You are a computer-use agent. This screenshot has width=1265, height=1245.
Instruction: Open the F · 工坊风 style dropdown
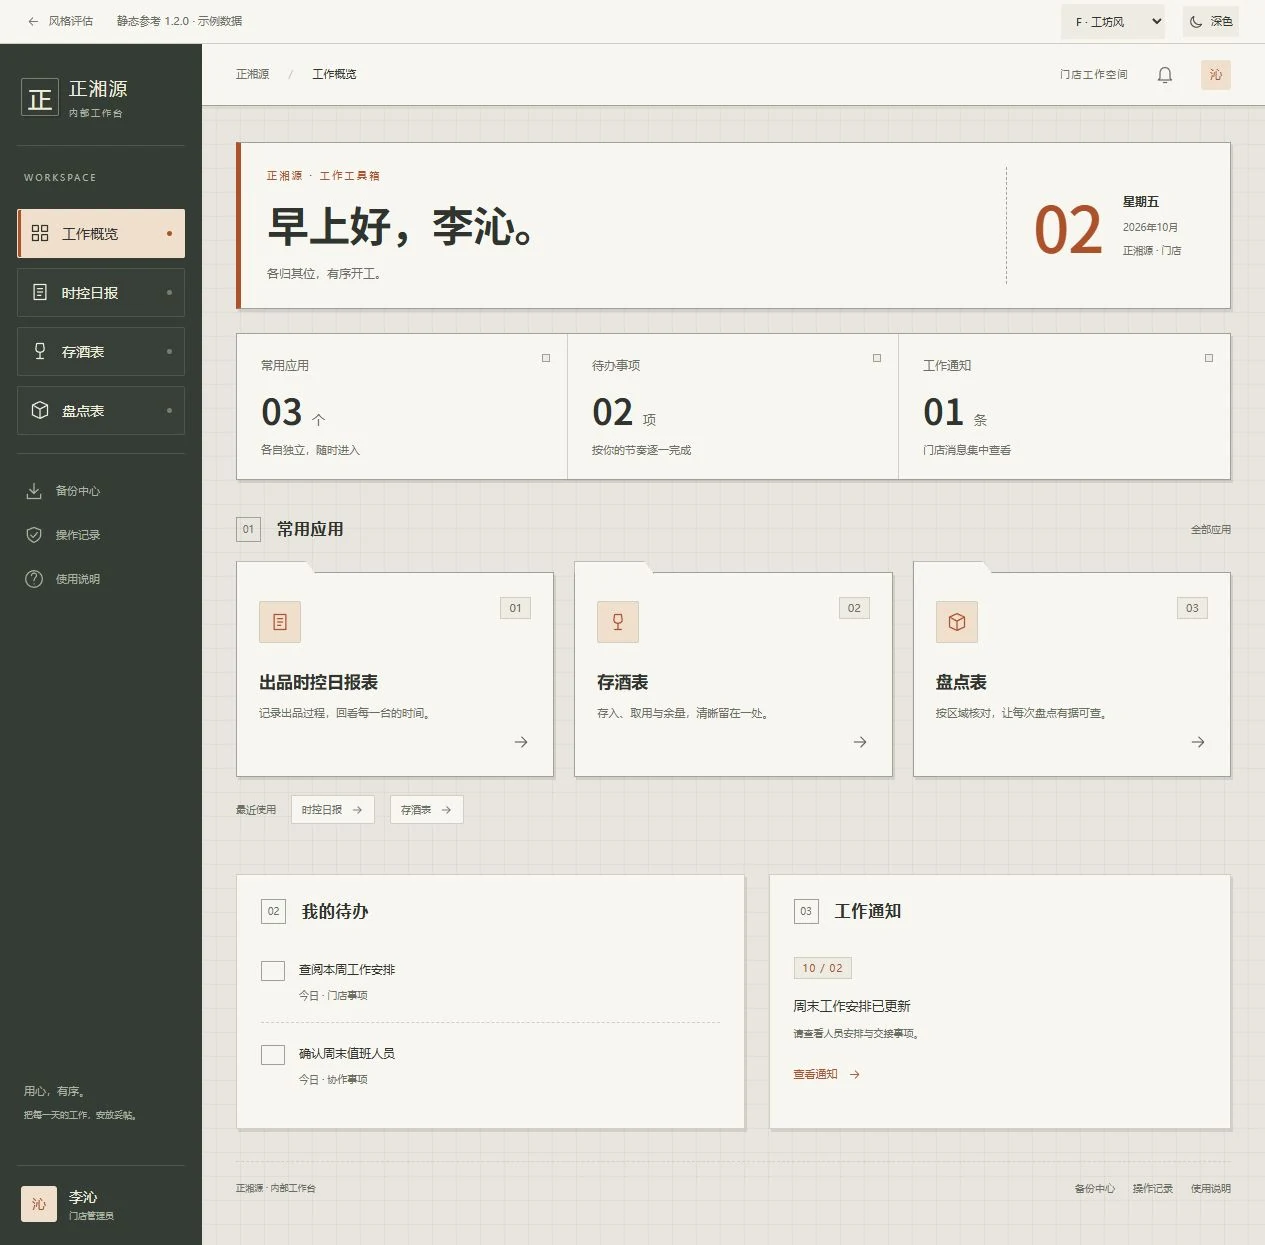pyautogui.click(x=1113, y=21)
